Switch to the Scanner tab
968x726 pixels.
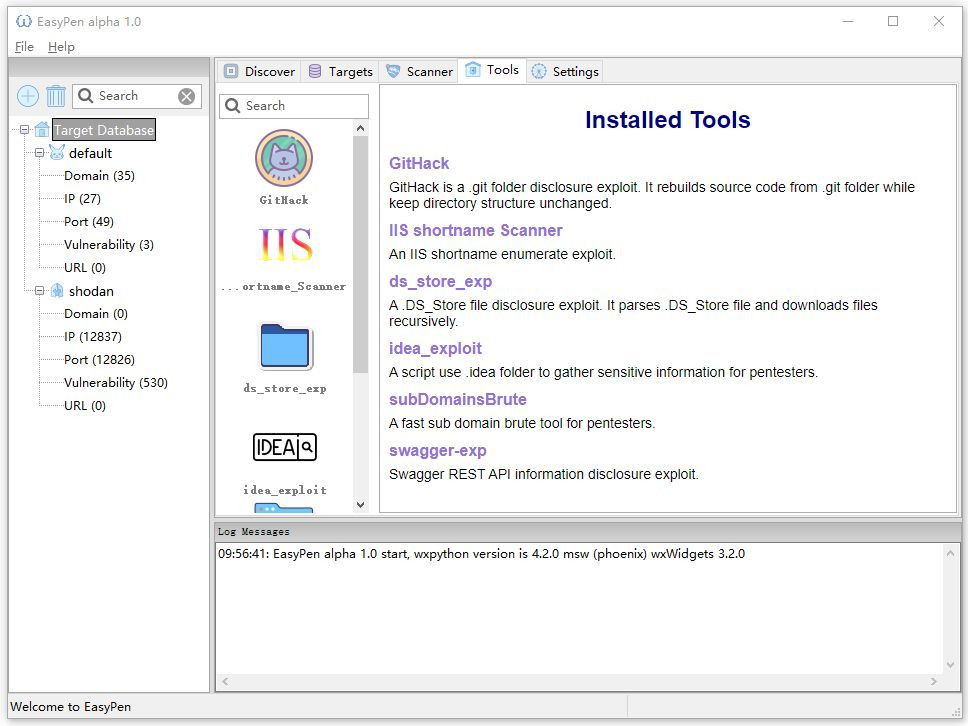[x=419, y=72]
